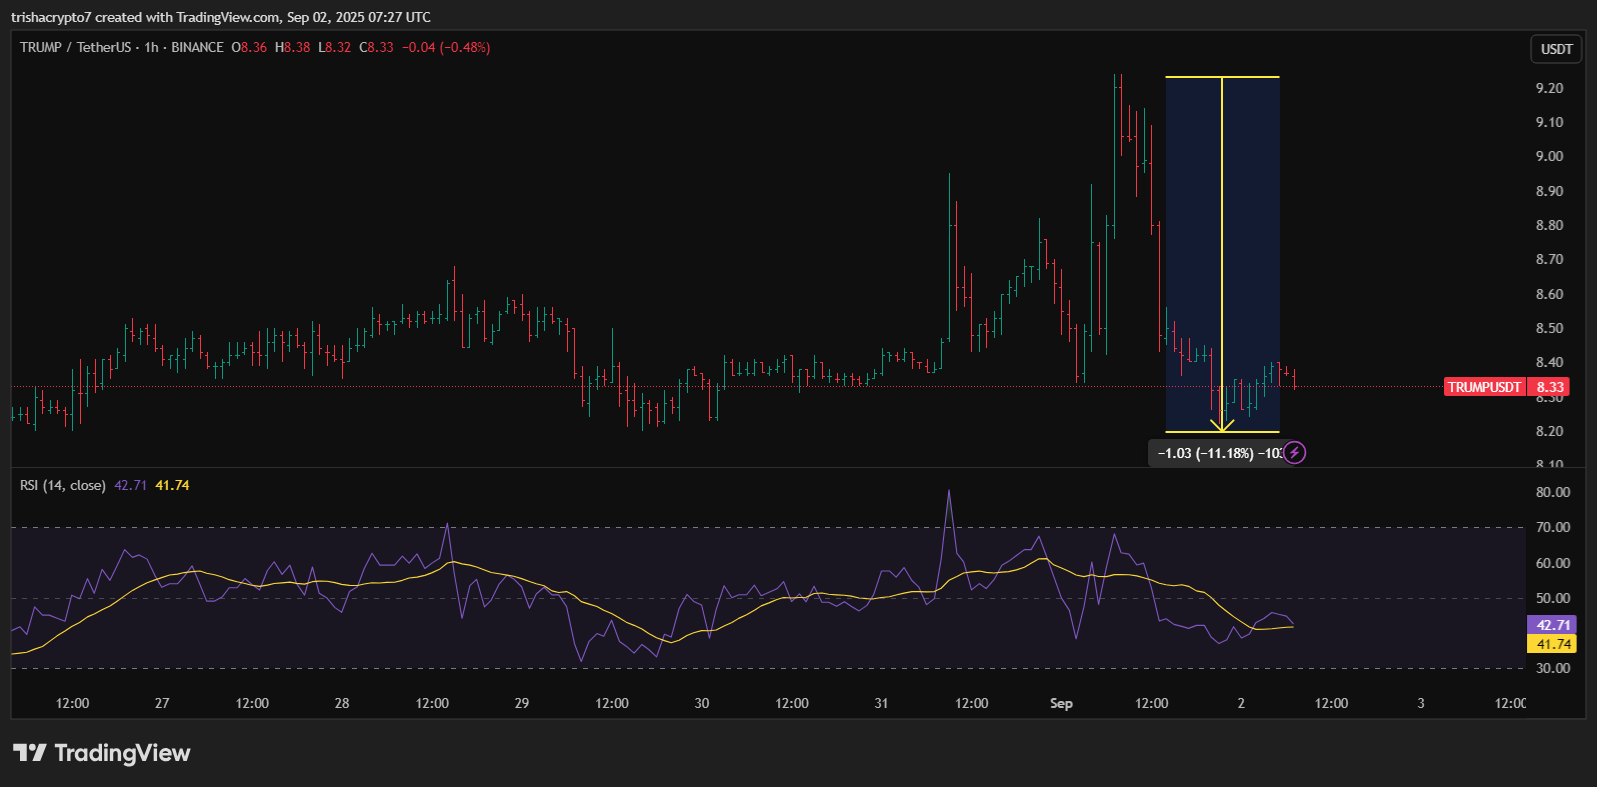Click the date label 30 on time axis
The height and width of the screenshot is (787, 1597).
tap(702, 703)
